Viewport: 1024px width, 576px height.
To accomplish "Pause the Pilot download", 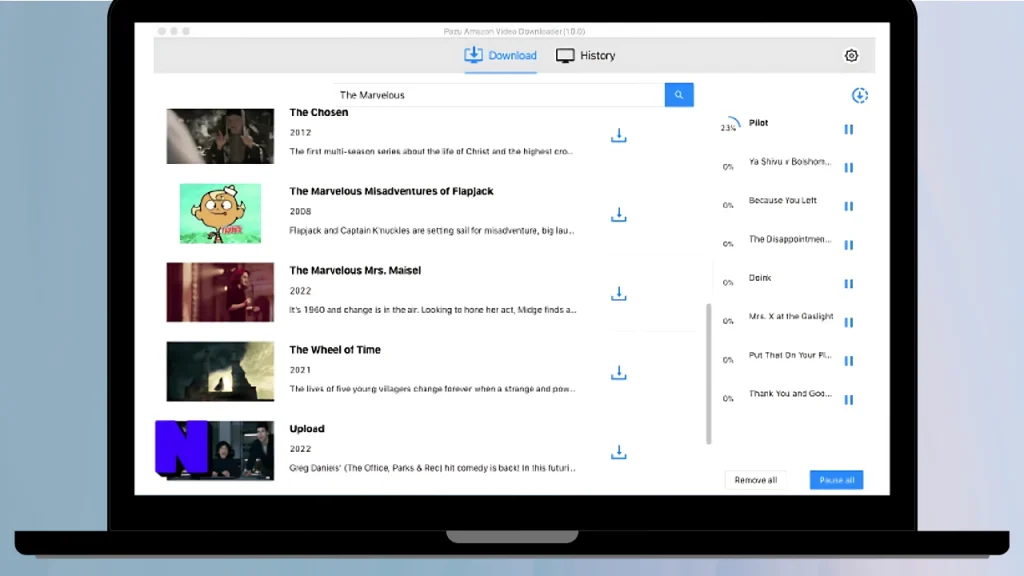I will point(848,129).
